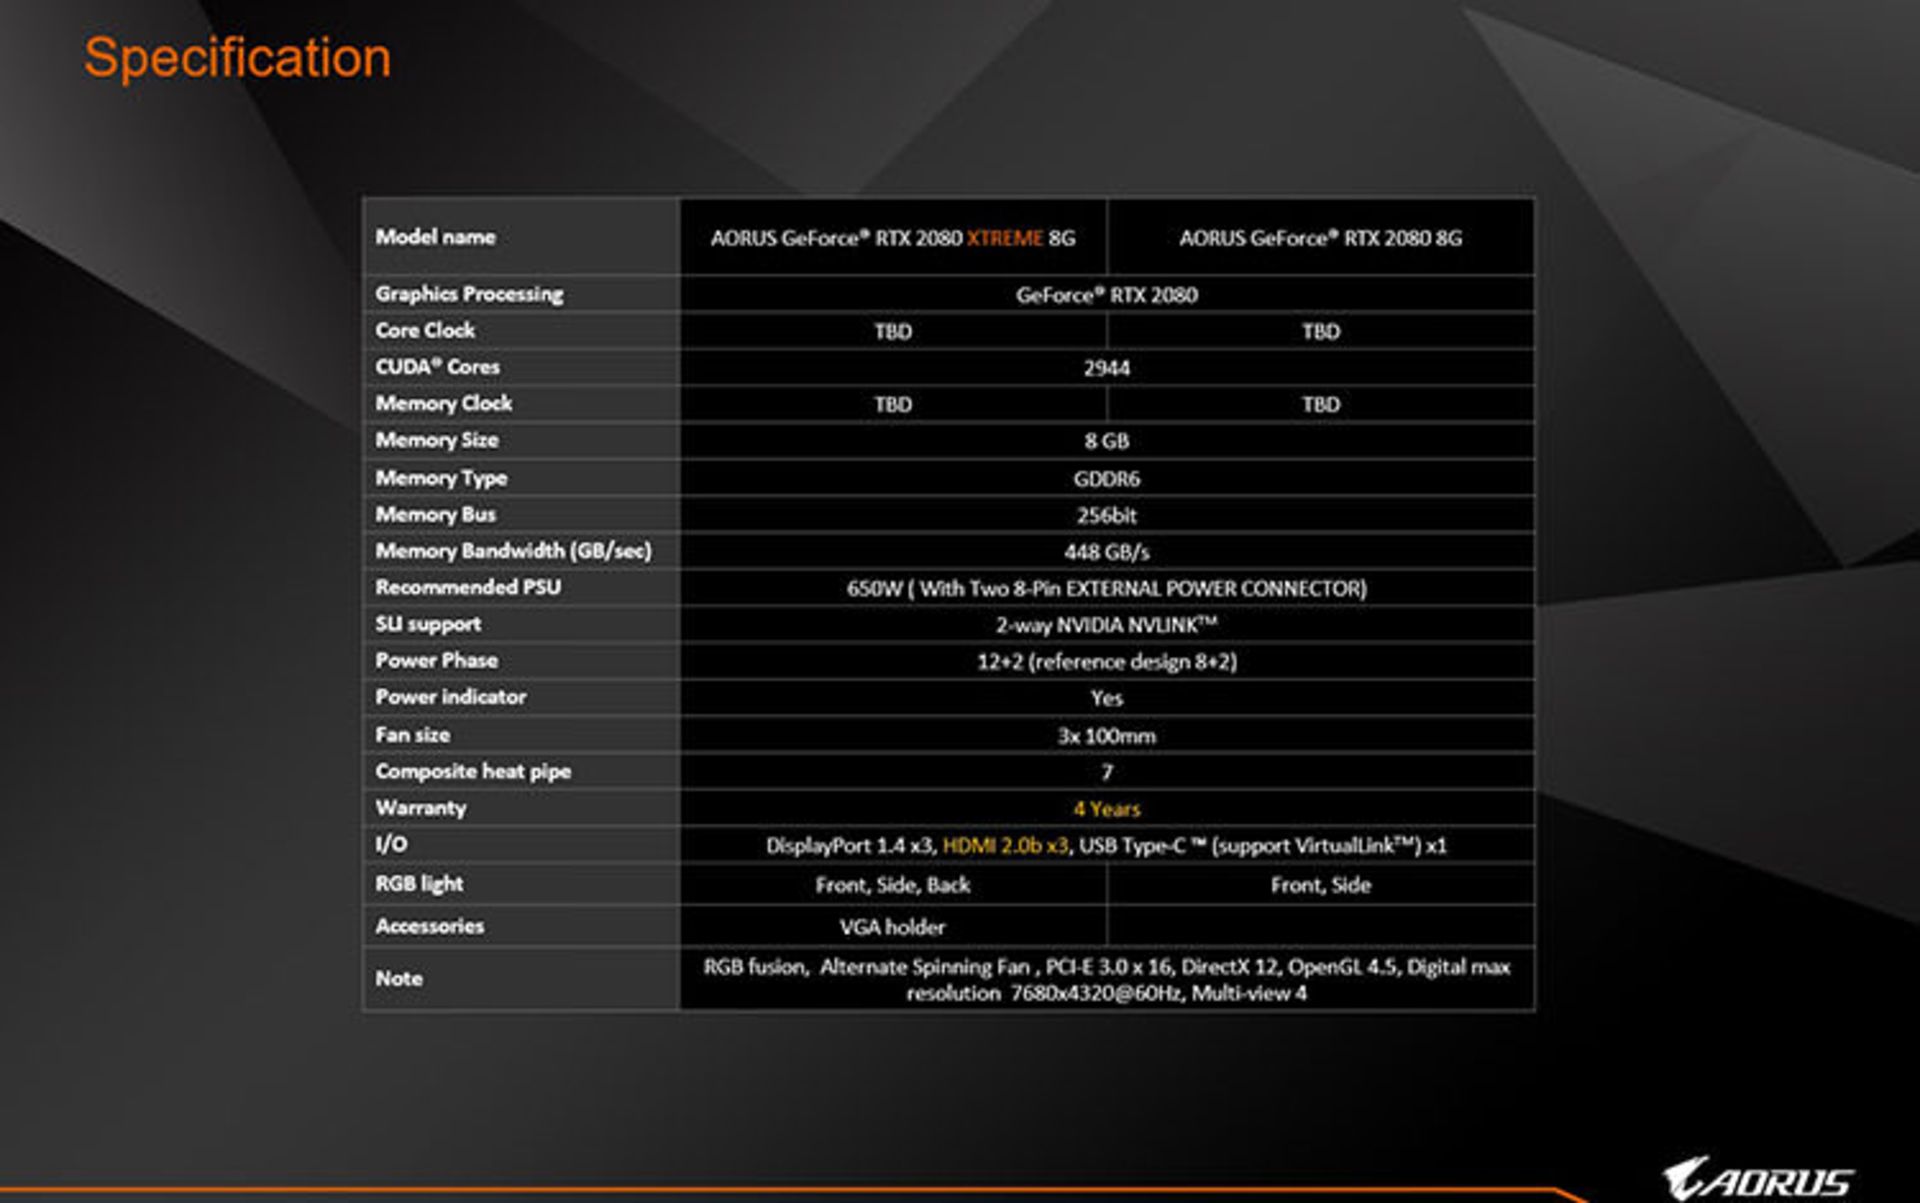Click '2-way NVIDIA NVLINK' value
The width and height of the screenshot is (1920, 1203).
[x=1106, y=625]
